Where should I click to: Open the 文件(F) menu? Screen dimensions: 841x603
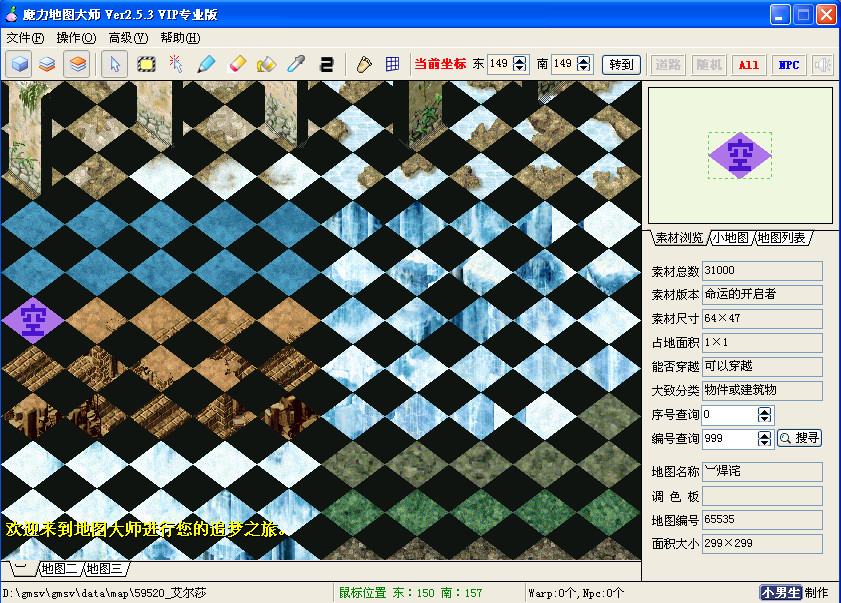coord(25,38)
